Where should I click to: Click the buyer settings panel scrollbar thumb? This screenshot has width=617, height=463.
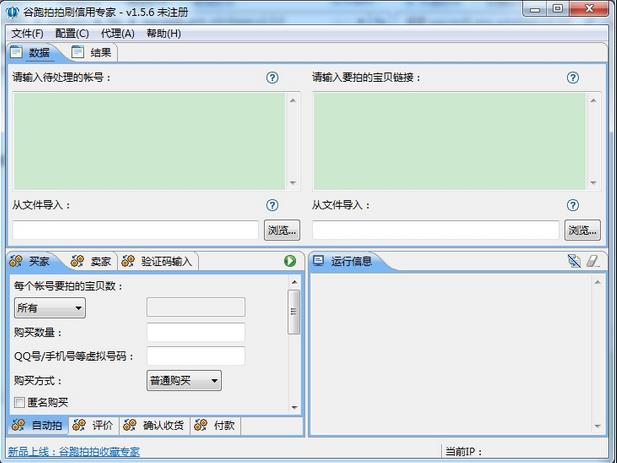(294, 312)
